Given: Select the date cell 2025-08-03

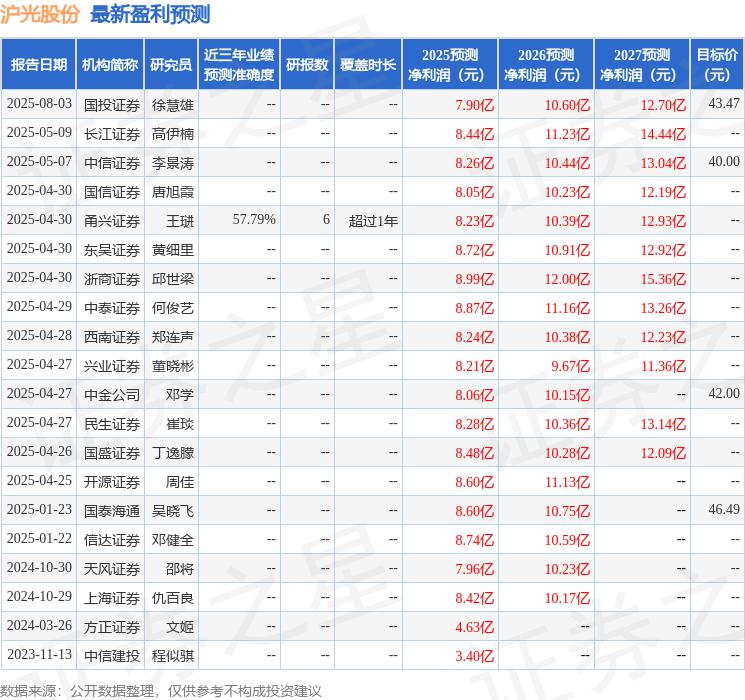Looking at the screenshot, I should (x=39, y=104).
